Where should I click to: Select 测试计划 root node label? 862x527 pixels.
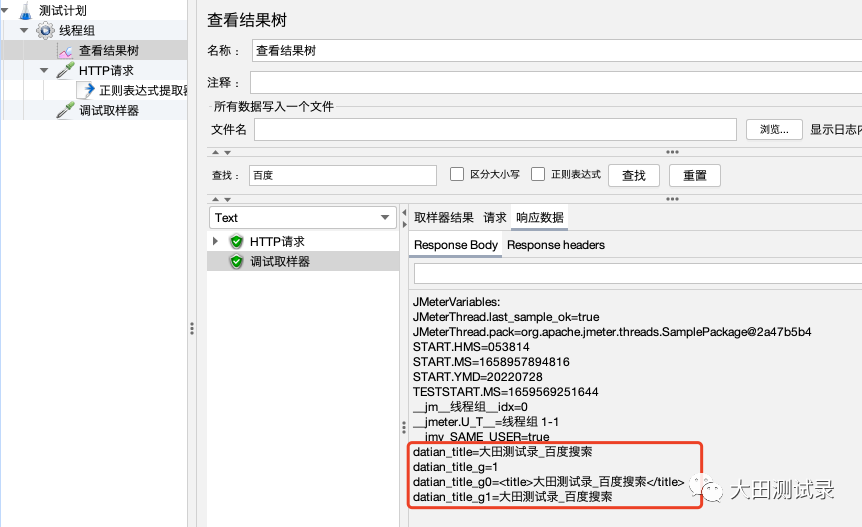pos(63,10)
